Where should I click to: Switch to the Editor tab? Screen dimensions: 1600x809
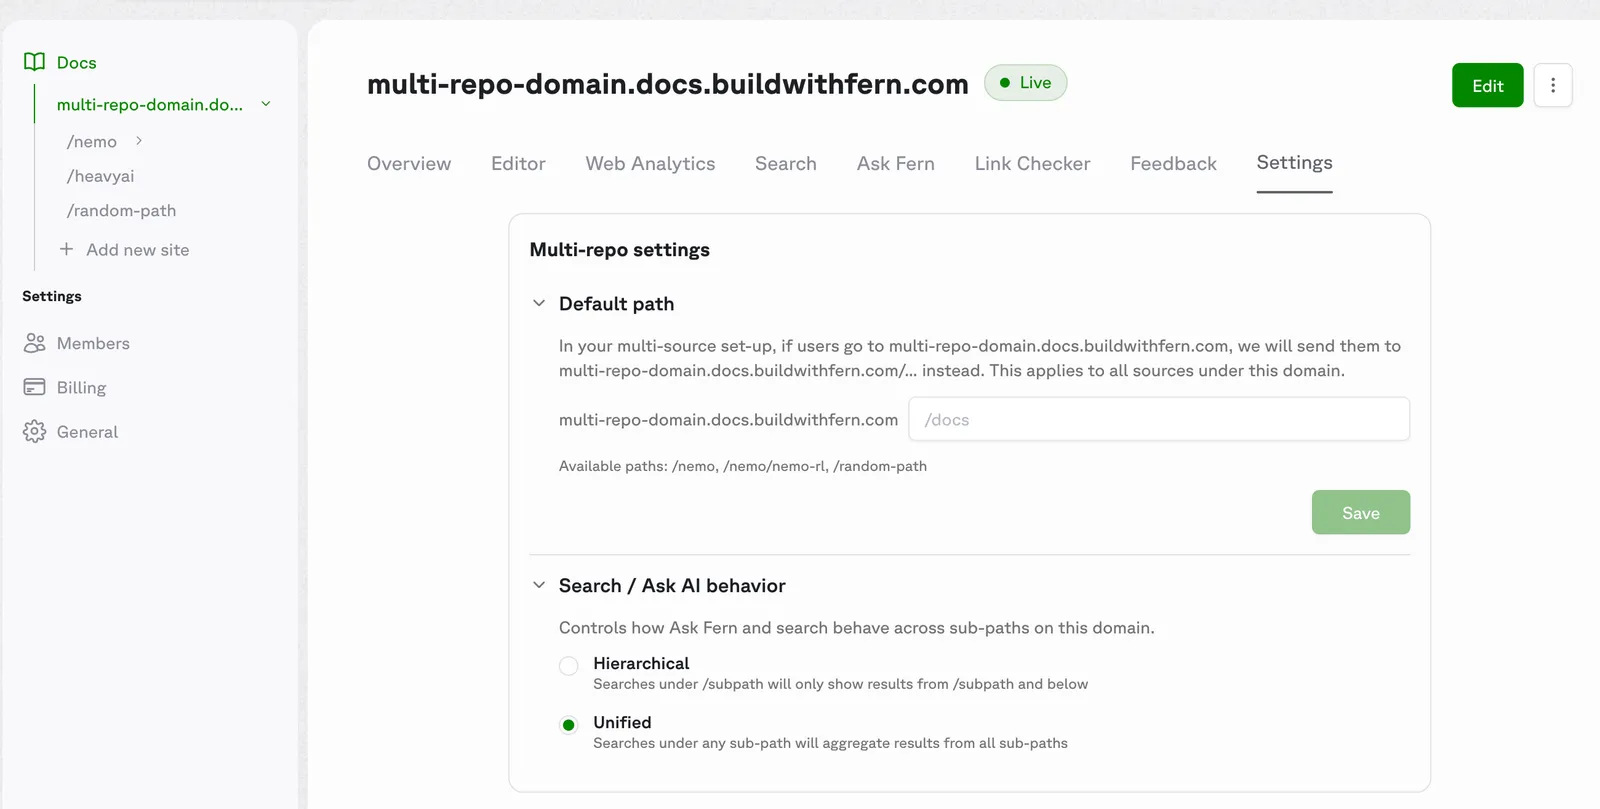point(518,163)
